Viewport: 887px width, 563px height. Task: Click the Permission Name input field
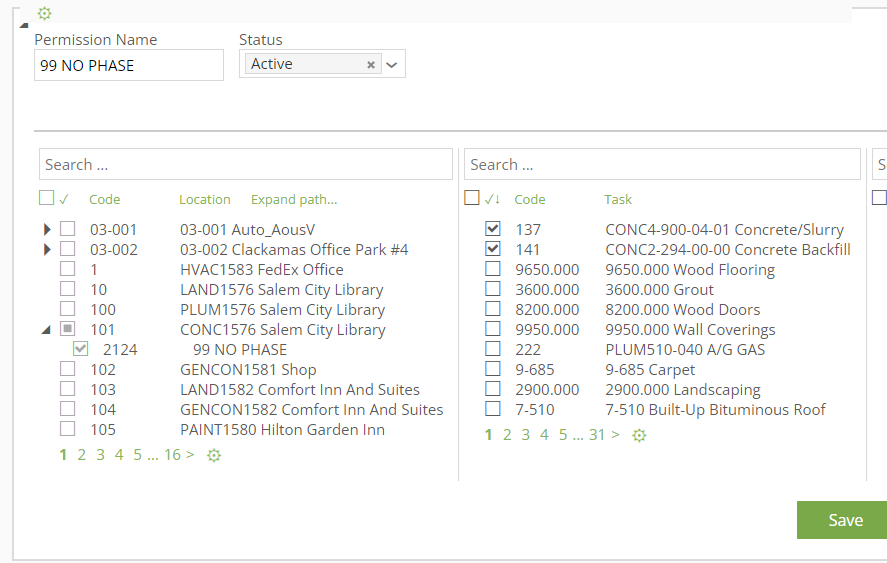(129, 65)
